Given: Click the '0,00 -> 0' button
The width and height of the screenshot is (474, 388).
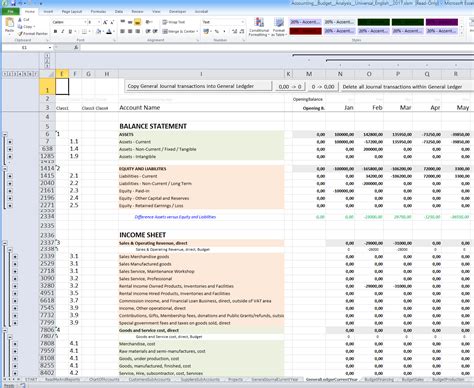Looking at the screenshot, I should tap(290, 87).
